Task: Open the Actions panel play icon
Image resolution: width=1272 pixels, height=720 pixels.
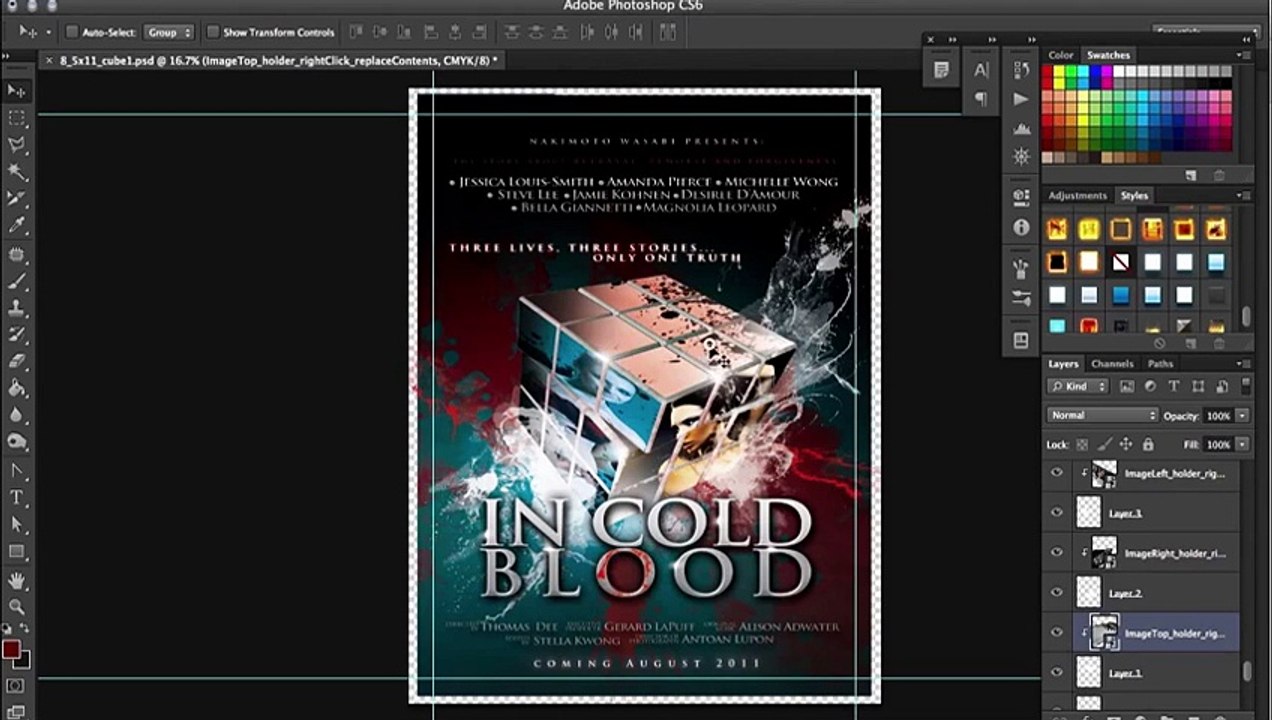Action: (x=1021, y=99)
